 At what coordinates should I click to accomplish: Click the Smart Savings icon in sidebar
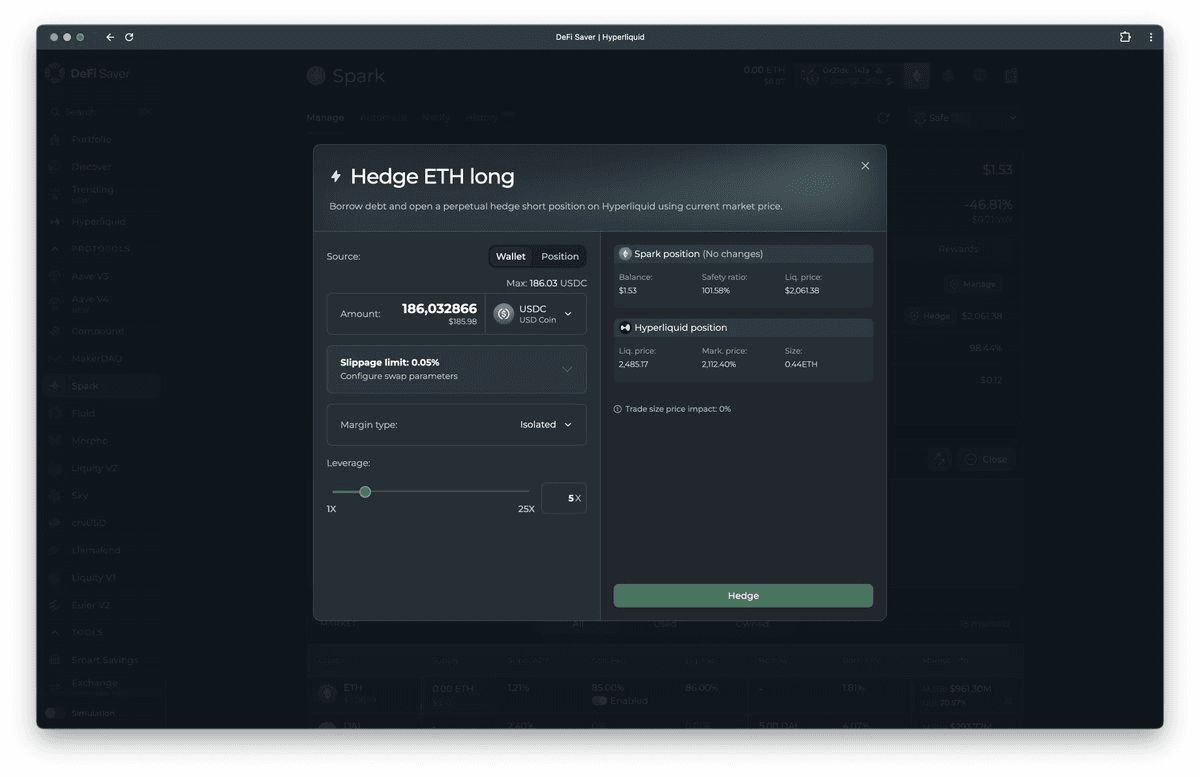click(55, 660)
